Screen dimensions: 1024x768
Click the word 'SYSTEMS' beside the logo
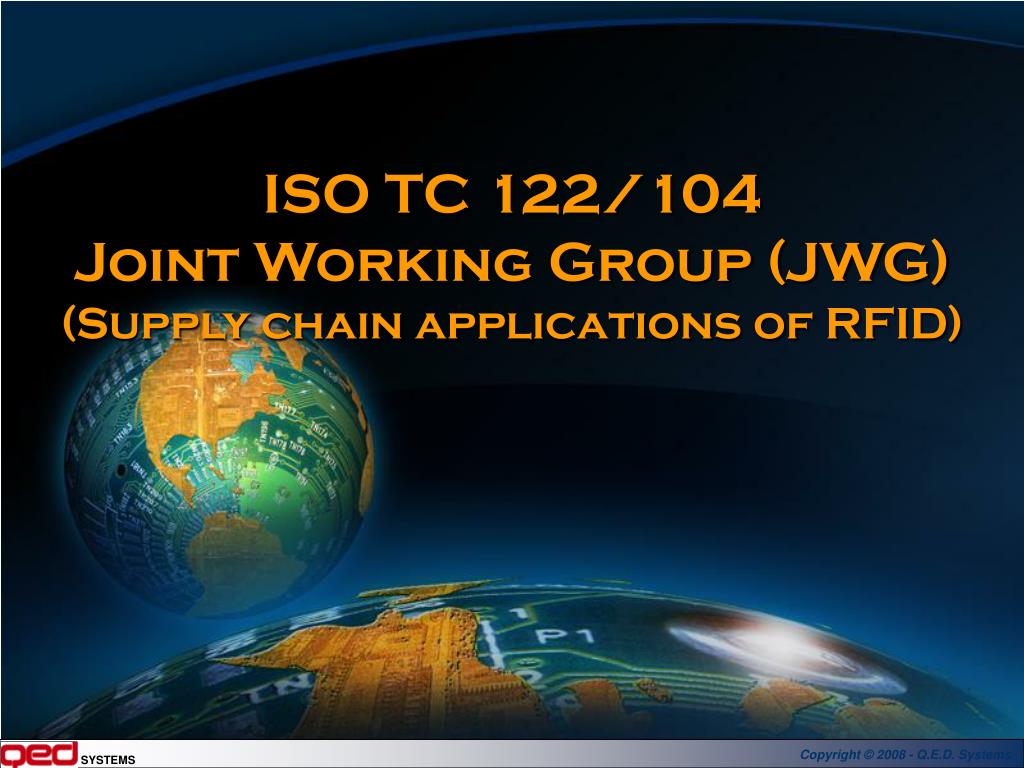pyautogui.click(x=108, y=760)
